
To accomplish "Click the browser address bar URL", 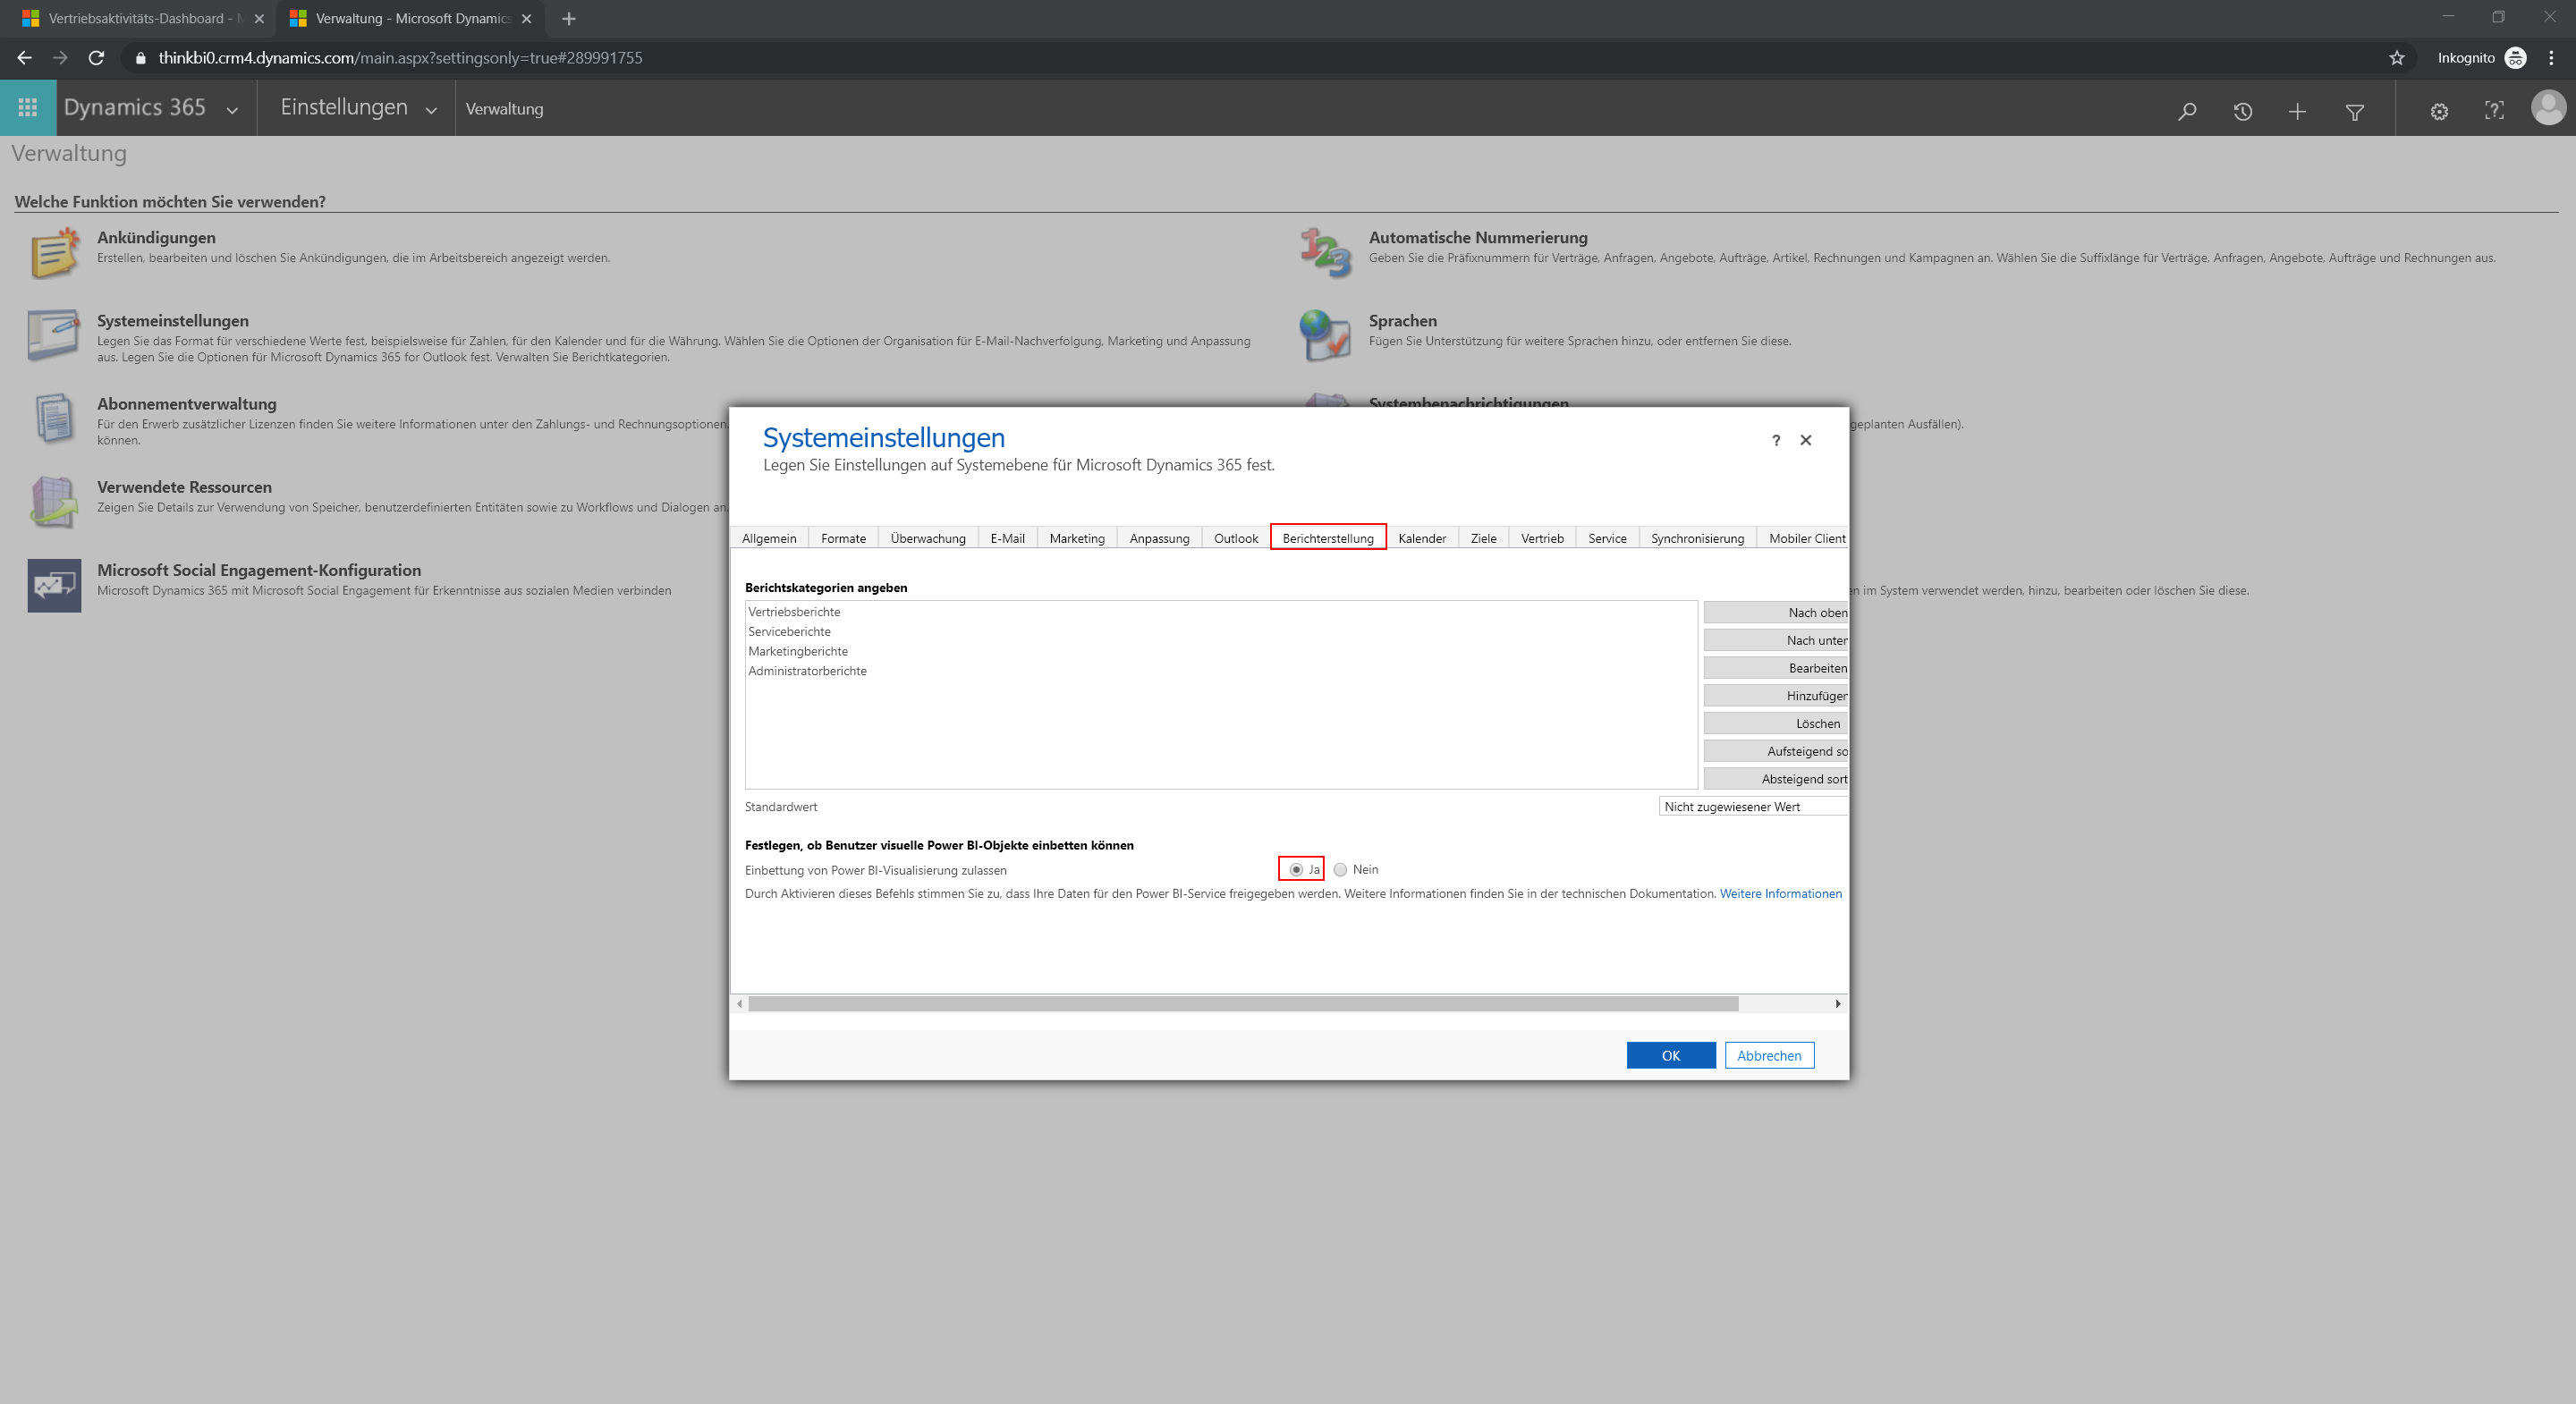I will [x=400, y=58].
